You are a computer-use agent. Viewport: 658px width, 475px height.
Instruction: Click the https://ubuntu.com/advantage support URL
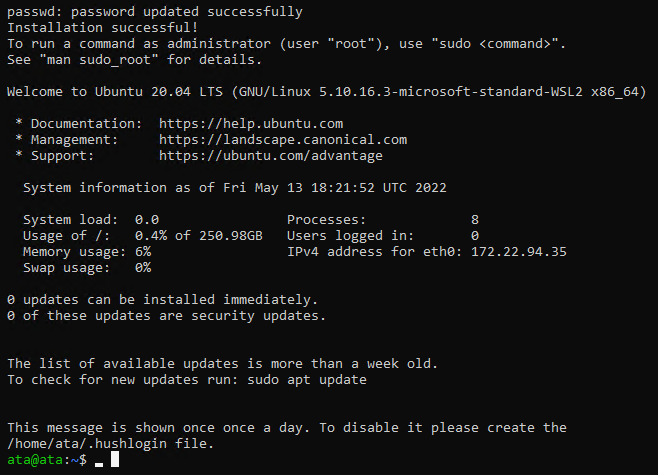click(271, 156)
